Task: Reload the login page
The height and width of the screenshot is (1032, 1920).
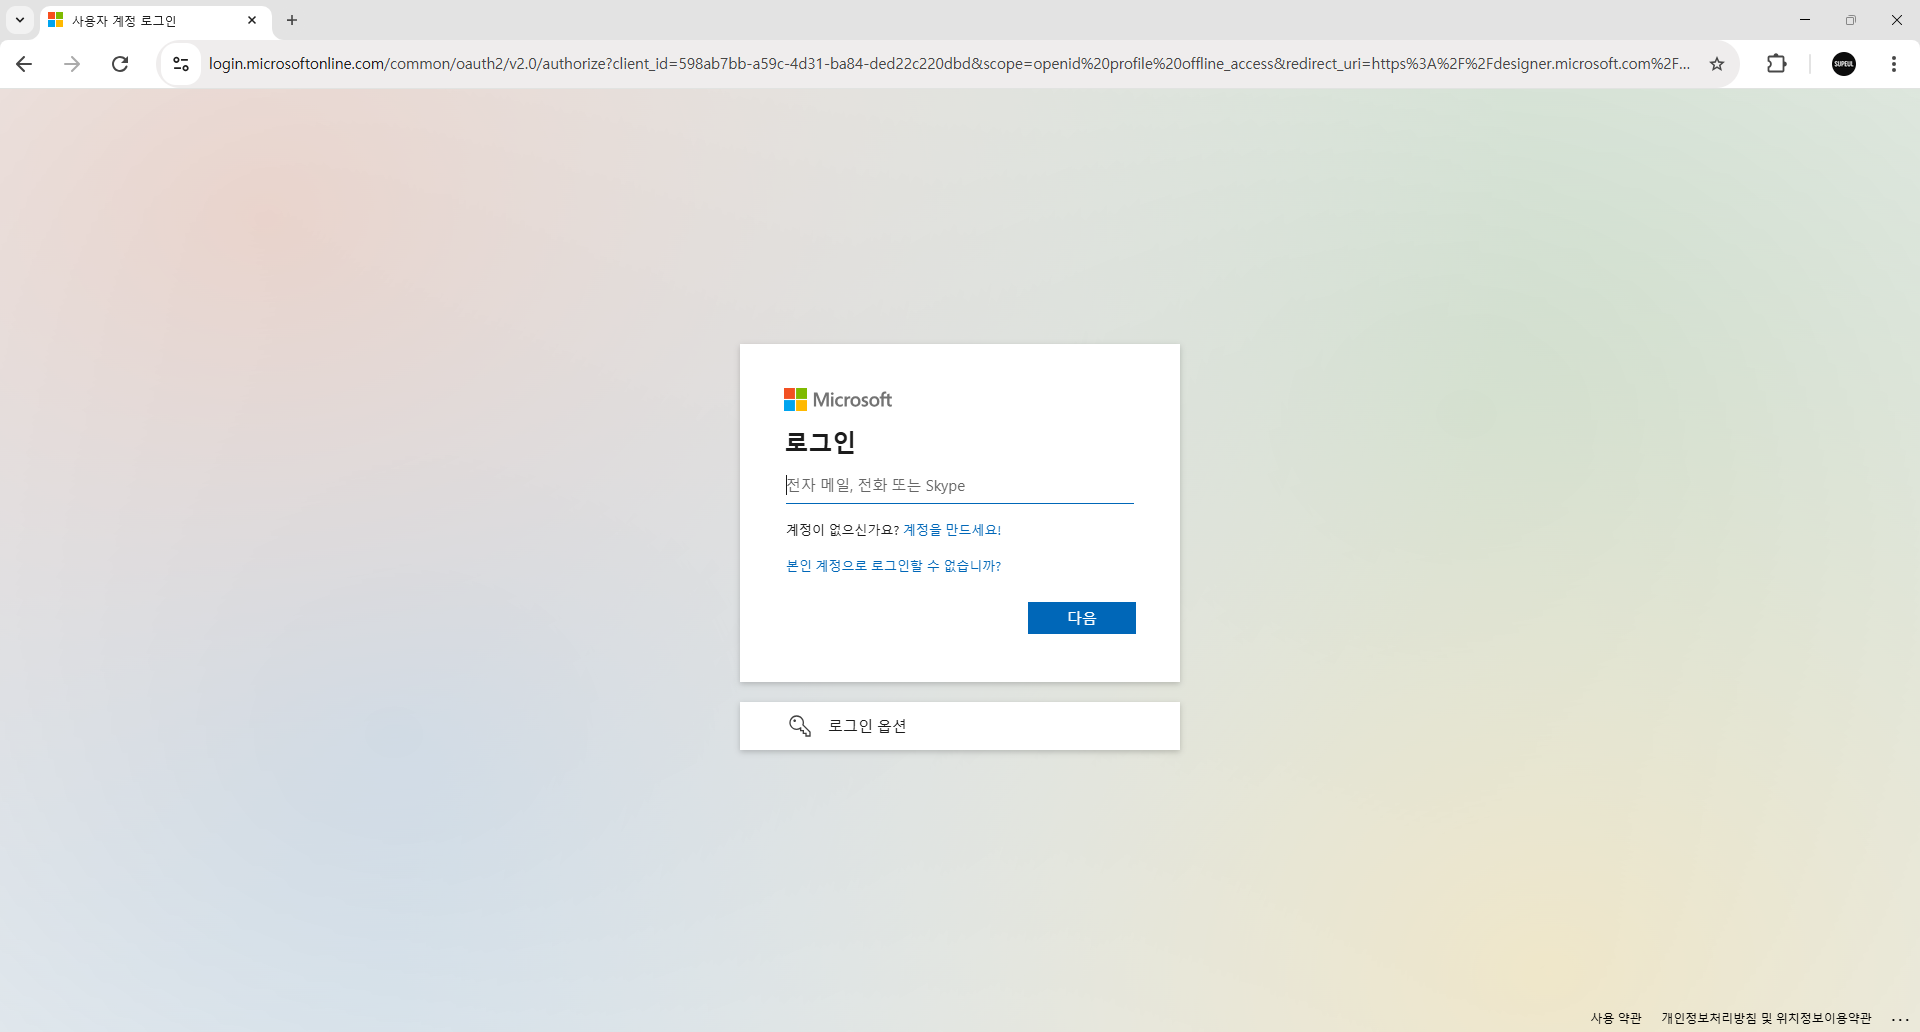Action: pos(120,64)
